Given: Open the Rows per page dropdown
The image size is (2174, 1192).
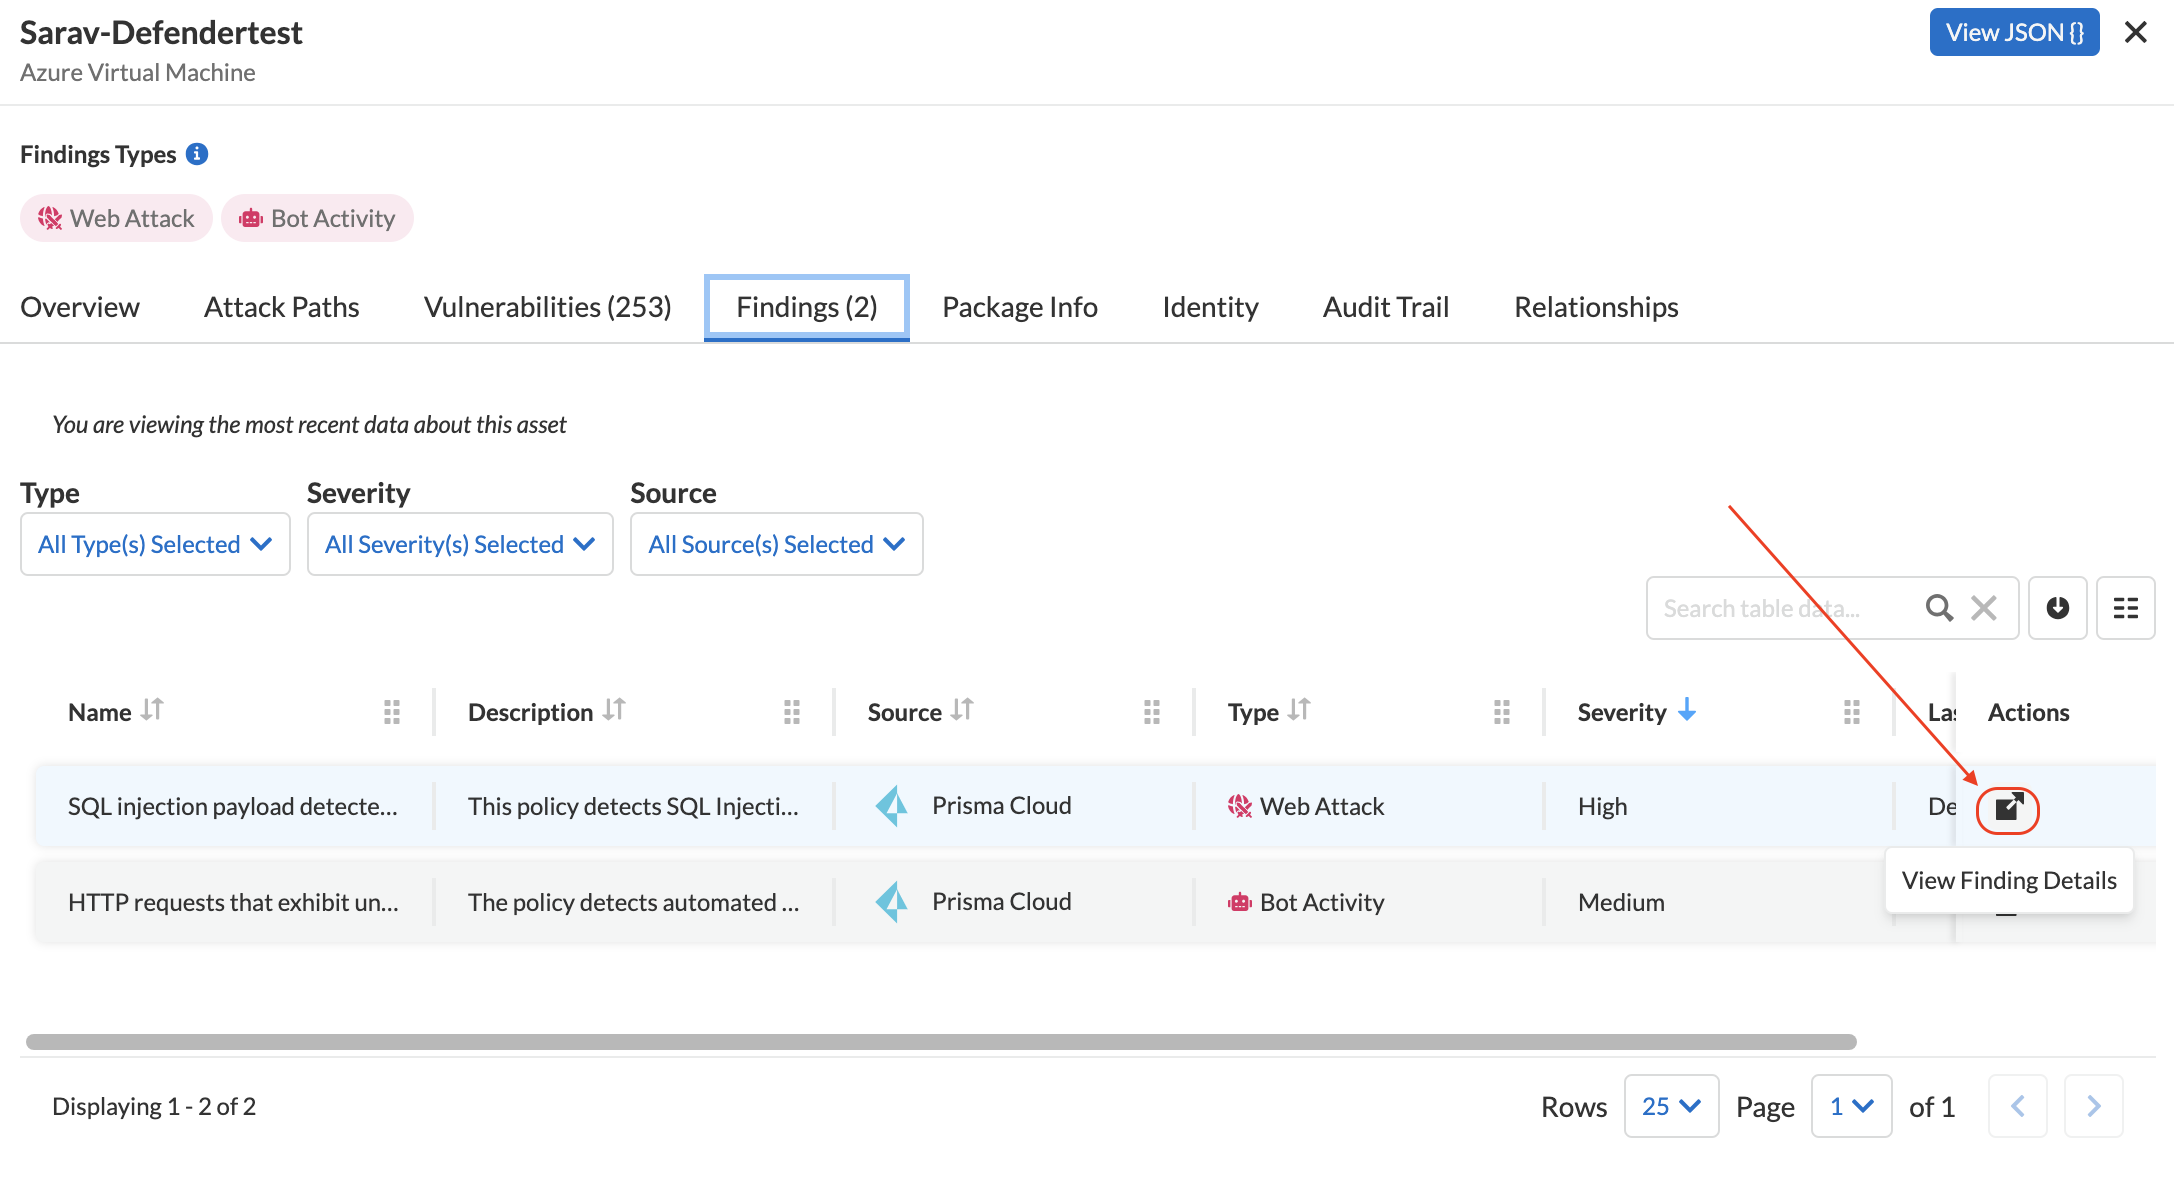Looking at the screenshot, I should click(x=1671, y=1106).
